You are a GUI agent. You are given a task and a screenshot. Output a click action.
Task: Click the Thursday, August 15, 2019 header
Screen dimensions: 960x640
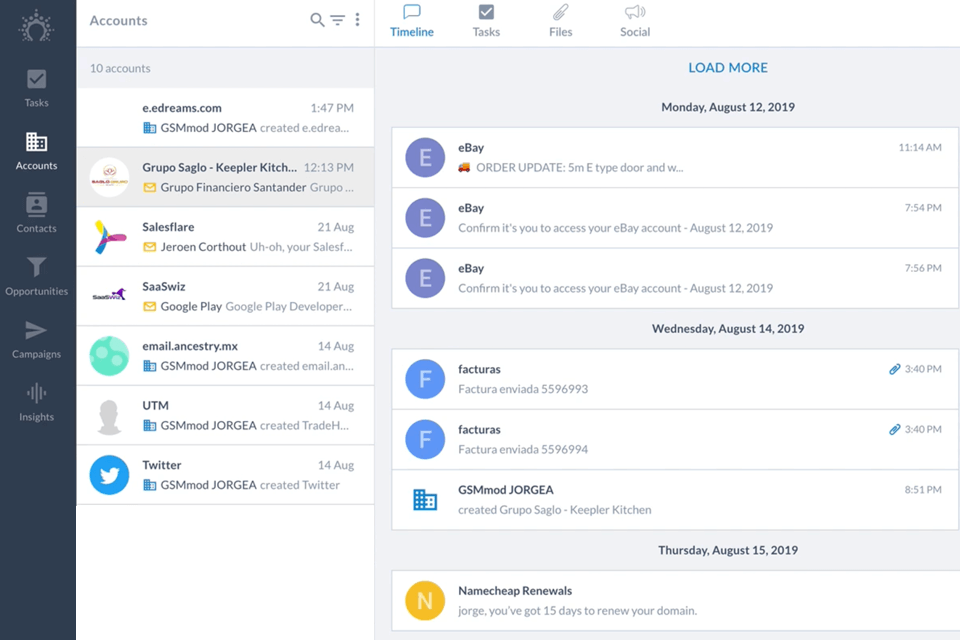[727, 551]
